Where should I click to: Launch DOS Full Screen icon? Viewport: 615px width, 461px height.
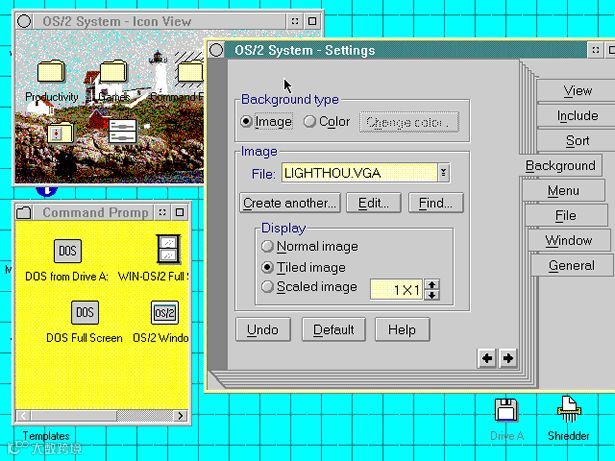(85, 312)
